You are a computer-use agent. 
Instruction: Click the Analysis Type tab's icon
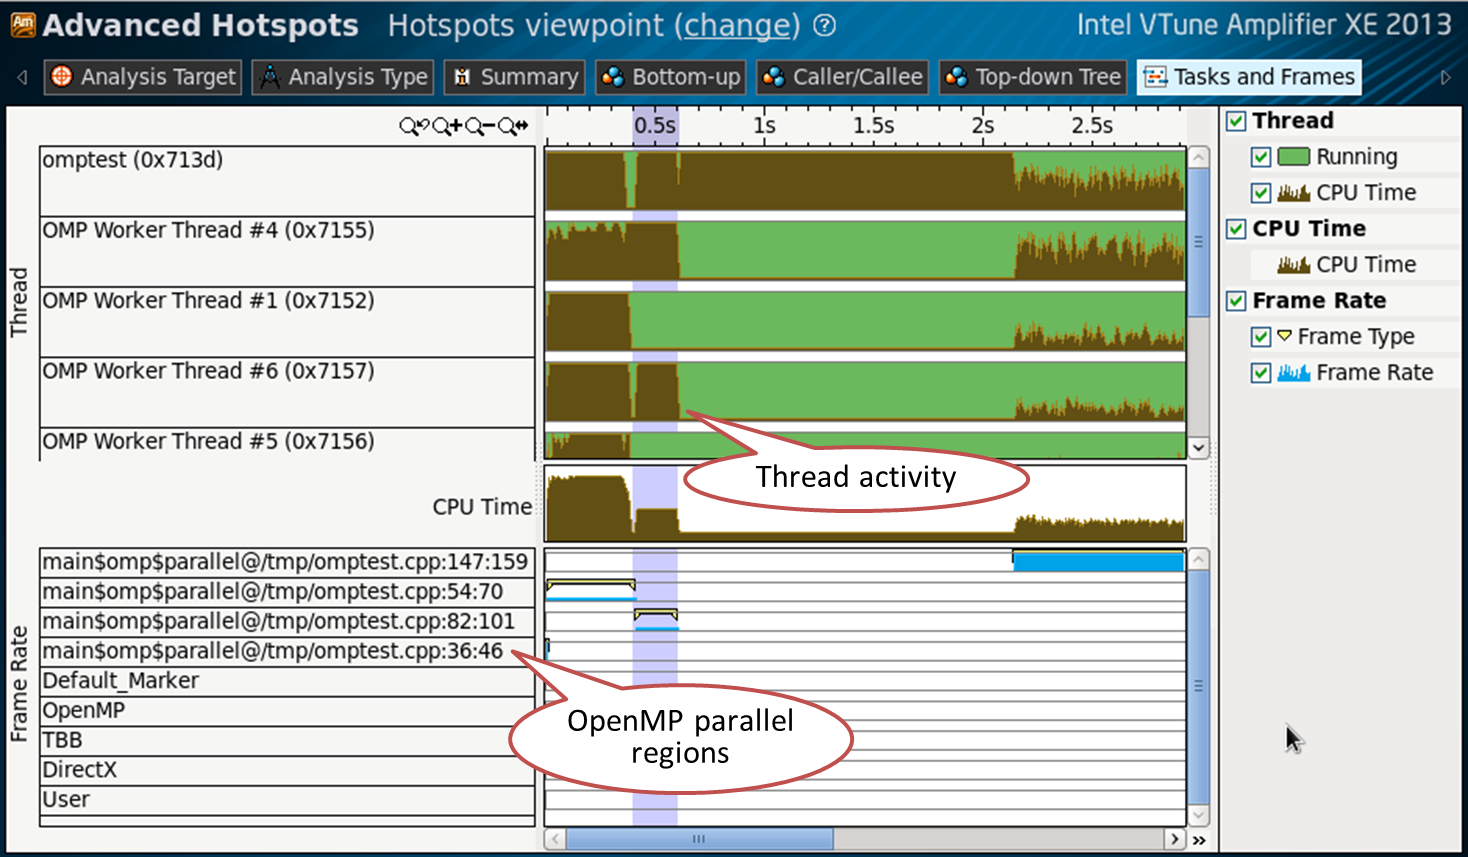click(x=269, y=77)
